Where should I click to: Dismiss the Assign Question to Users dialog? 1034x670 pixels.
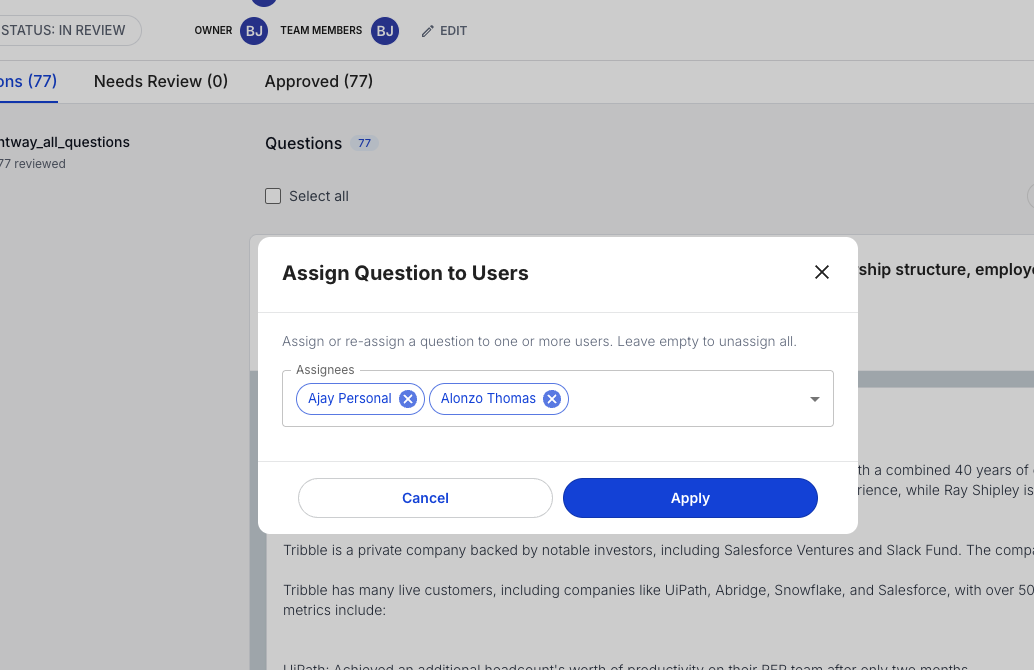[822, 272]
